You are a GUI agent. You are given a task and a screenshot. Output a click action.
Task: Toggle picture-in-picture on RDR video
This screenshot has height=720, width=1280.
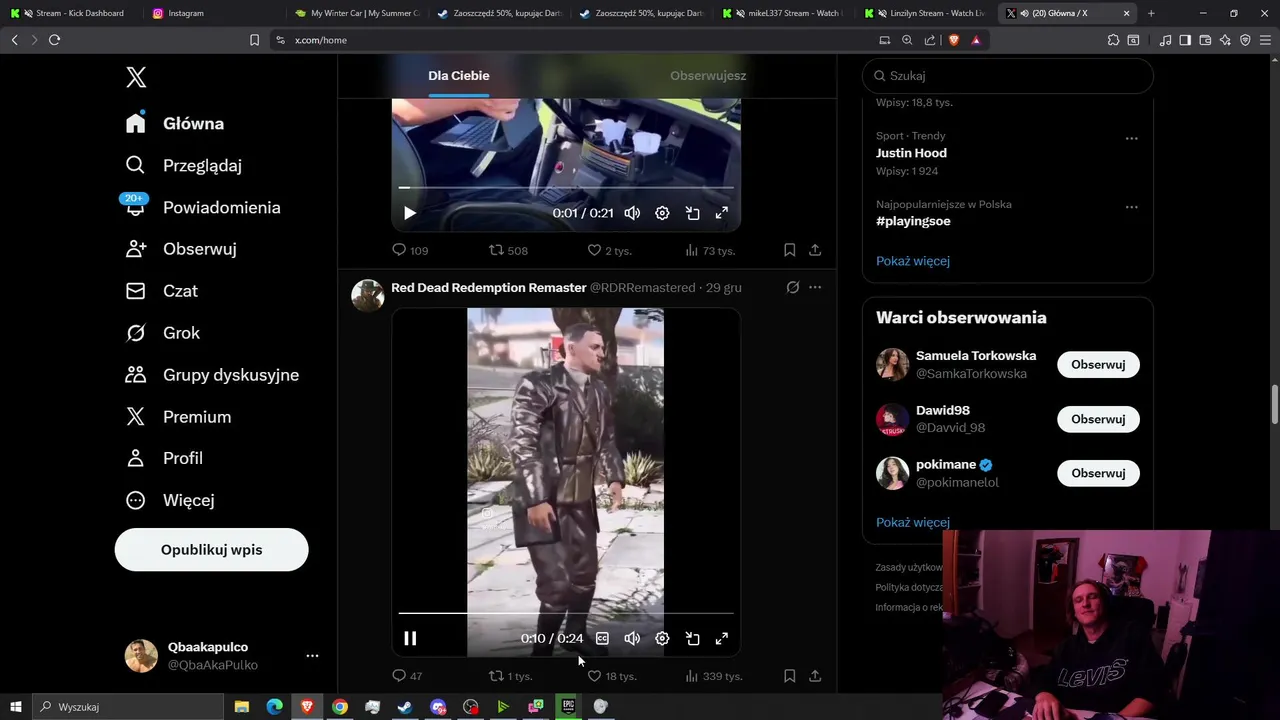point(692,638)
